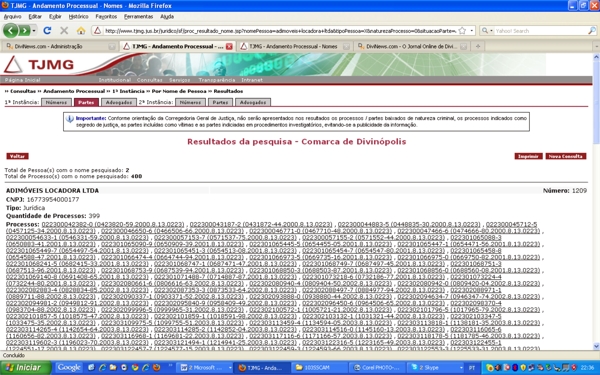Bookmark this page with the star icon
The width and height of the screenshot is (600, 375).
click(462, 31)
